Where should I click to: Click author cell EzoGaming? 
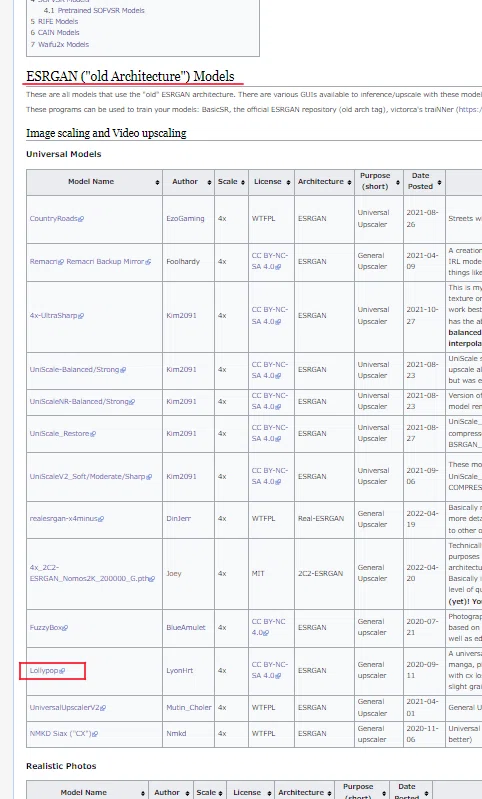click(x=185, y=219)
